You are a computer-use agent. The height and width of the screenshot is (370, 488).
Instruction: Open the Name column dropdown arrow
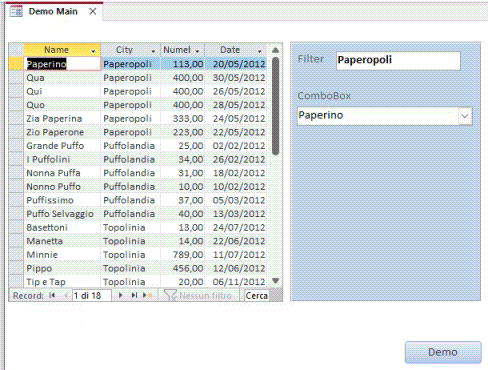tap(93, 51)
